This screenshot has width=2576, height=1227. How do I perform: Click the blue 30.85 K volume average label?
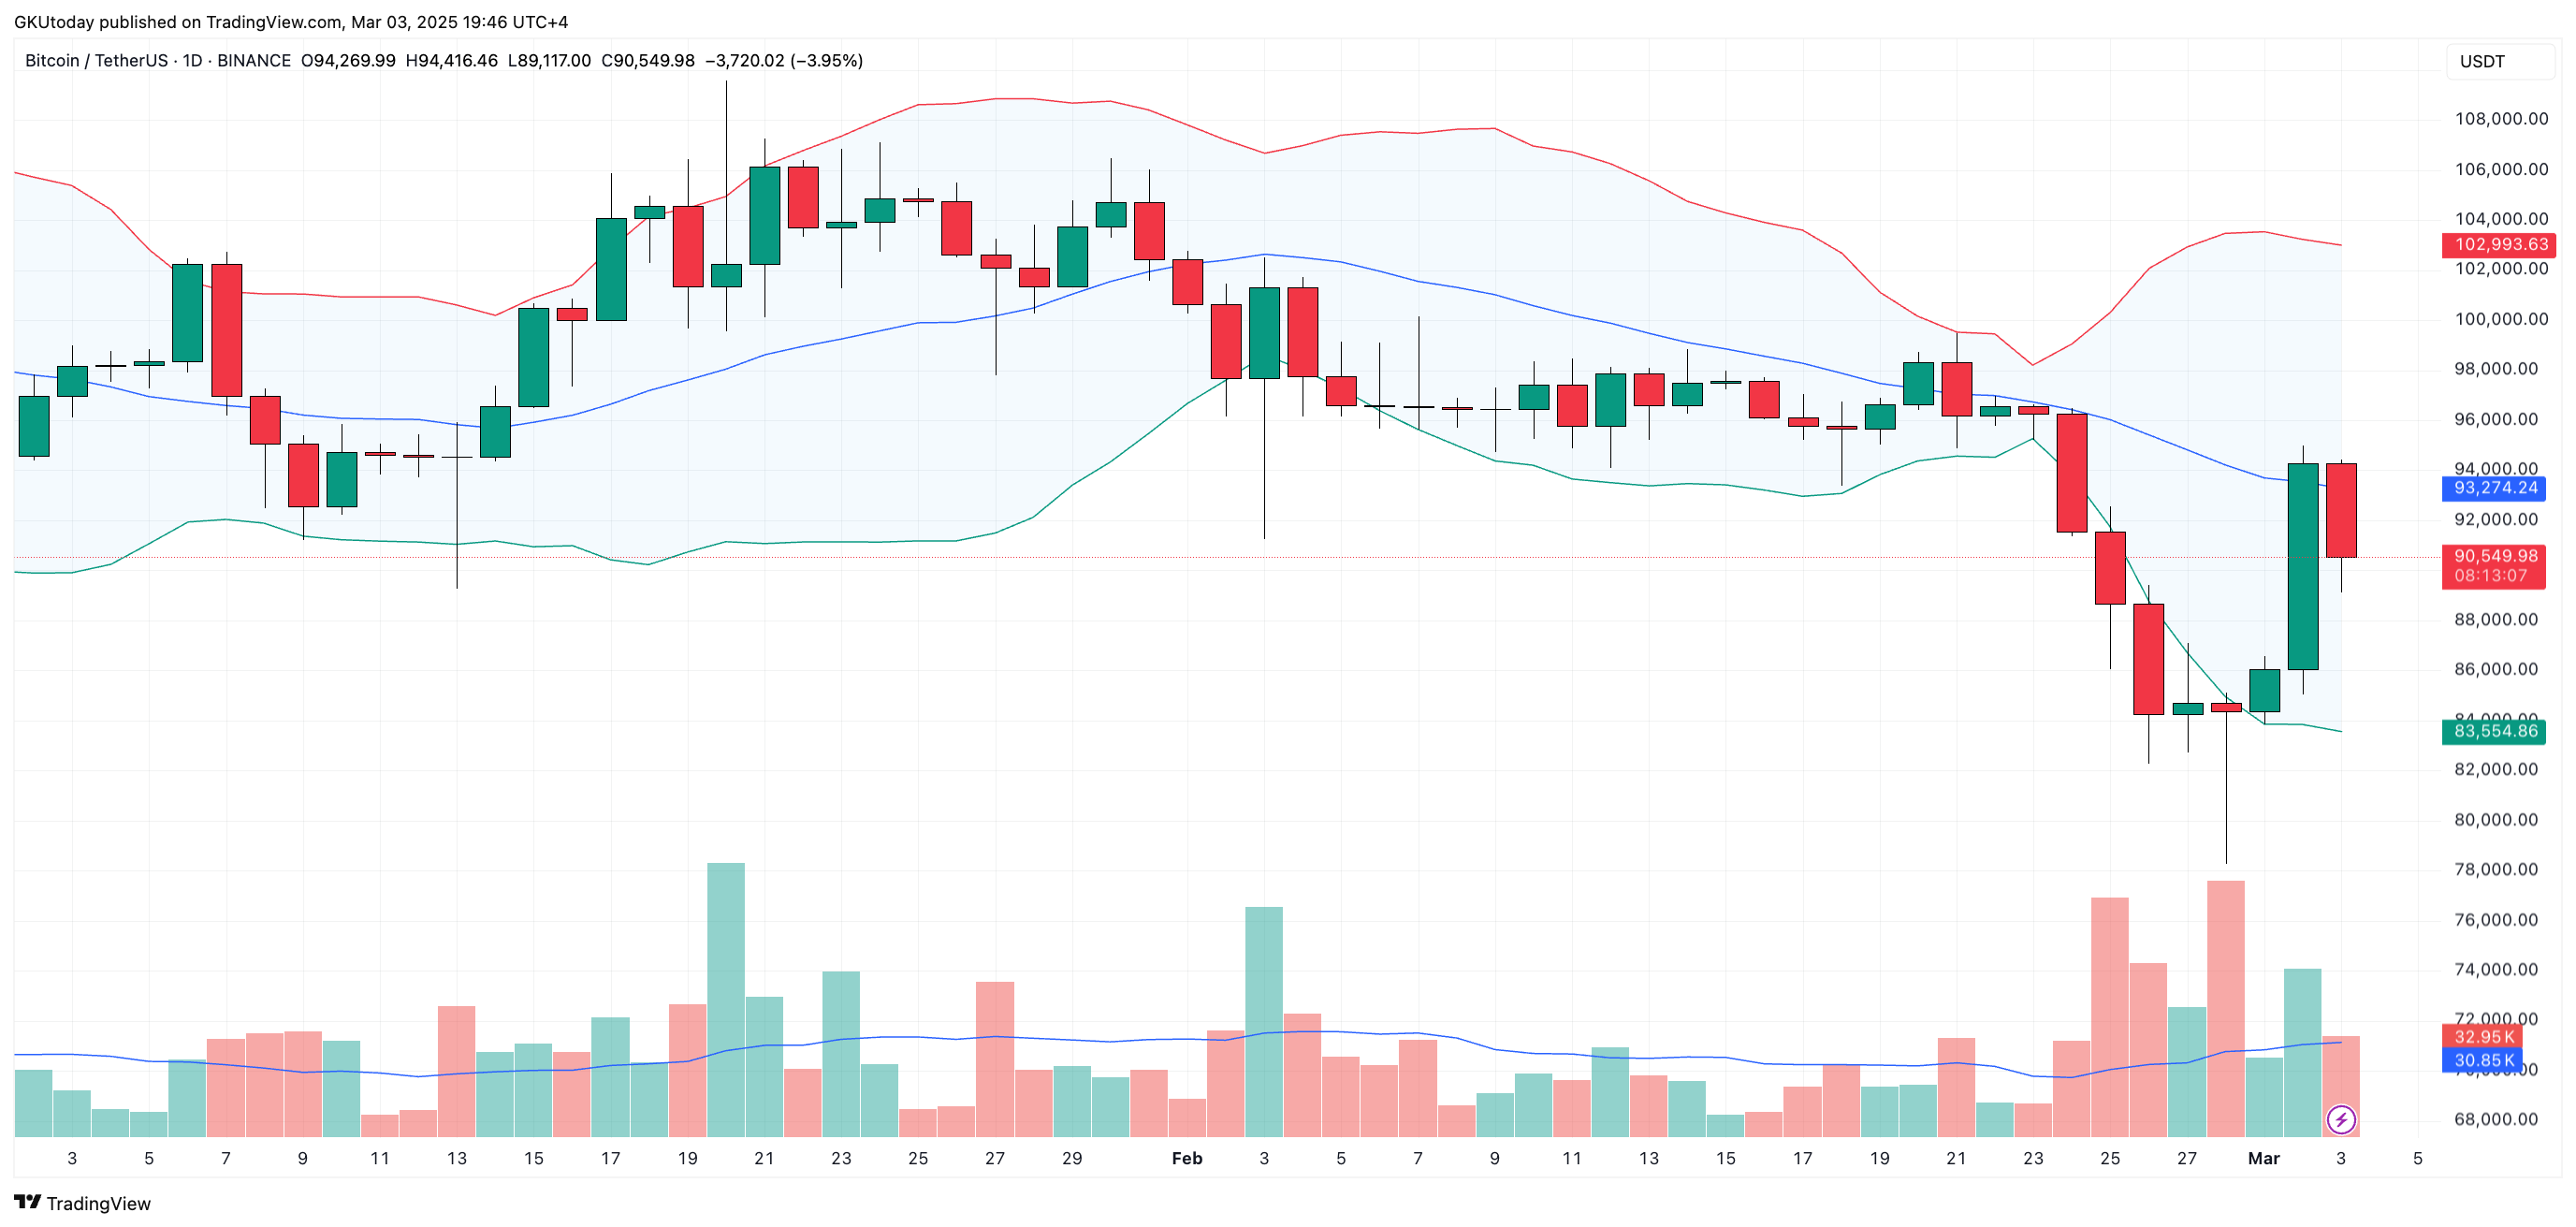point(2482,1060)
